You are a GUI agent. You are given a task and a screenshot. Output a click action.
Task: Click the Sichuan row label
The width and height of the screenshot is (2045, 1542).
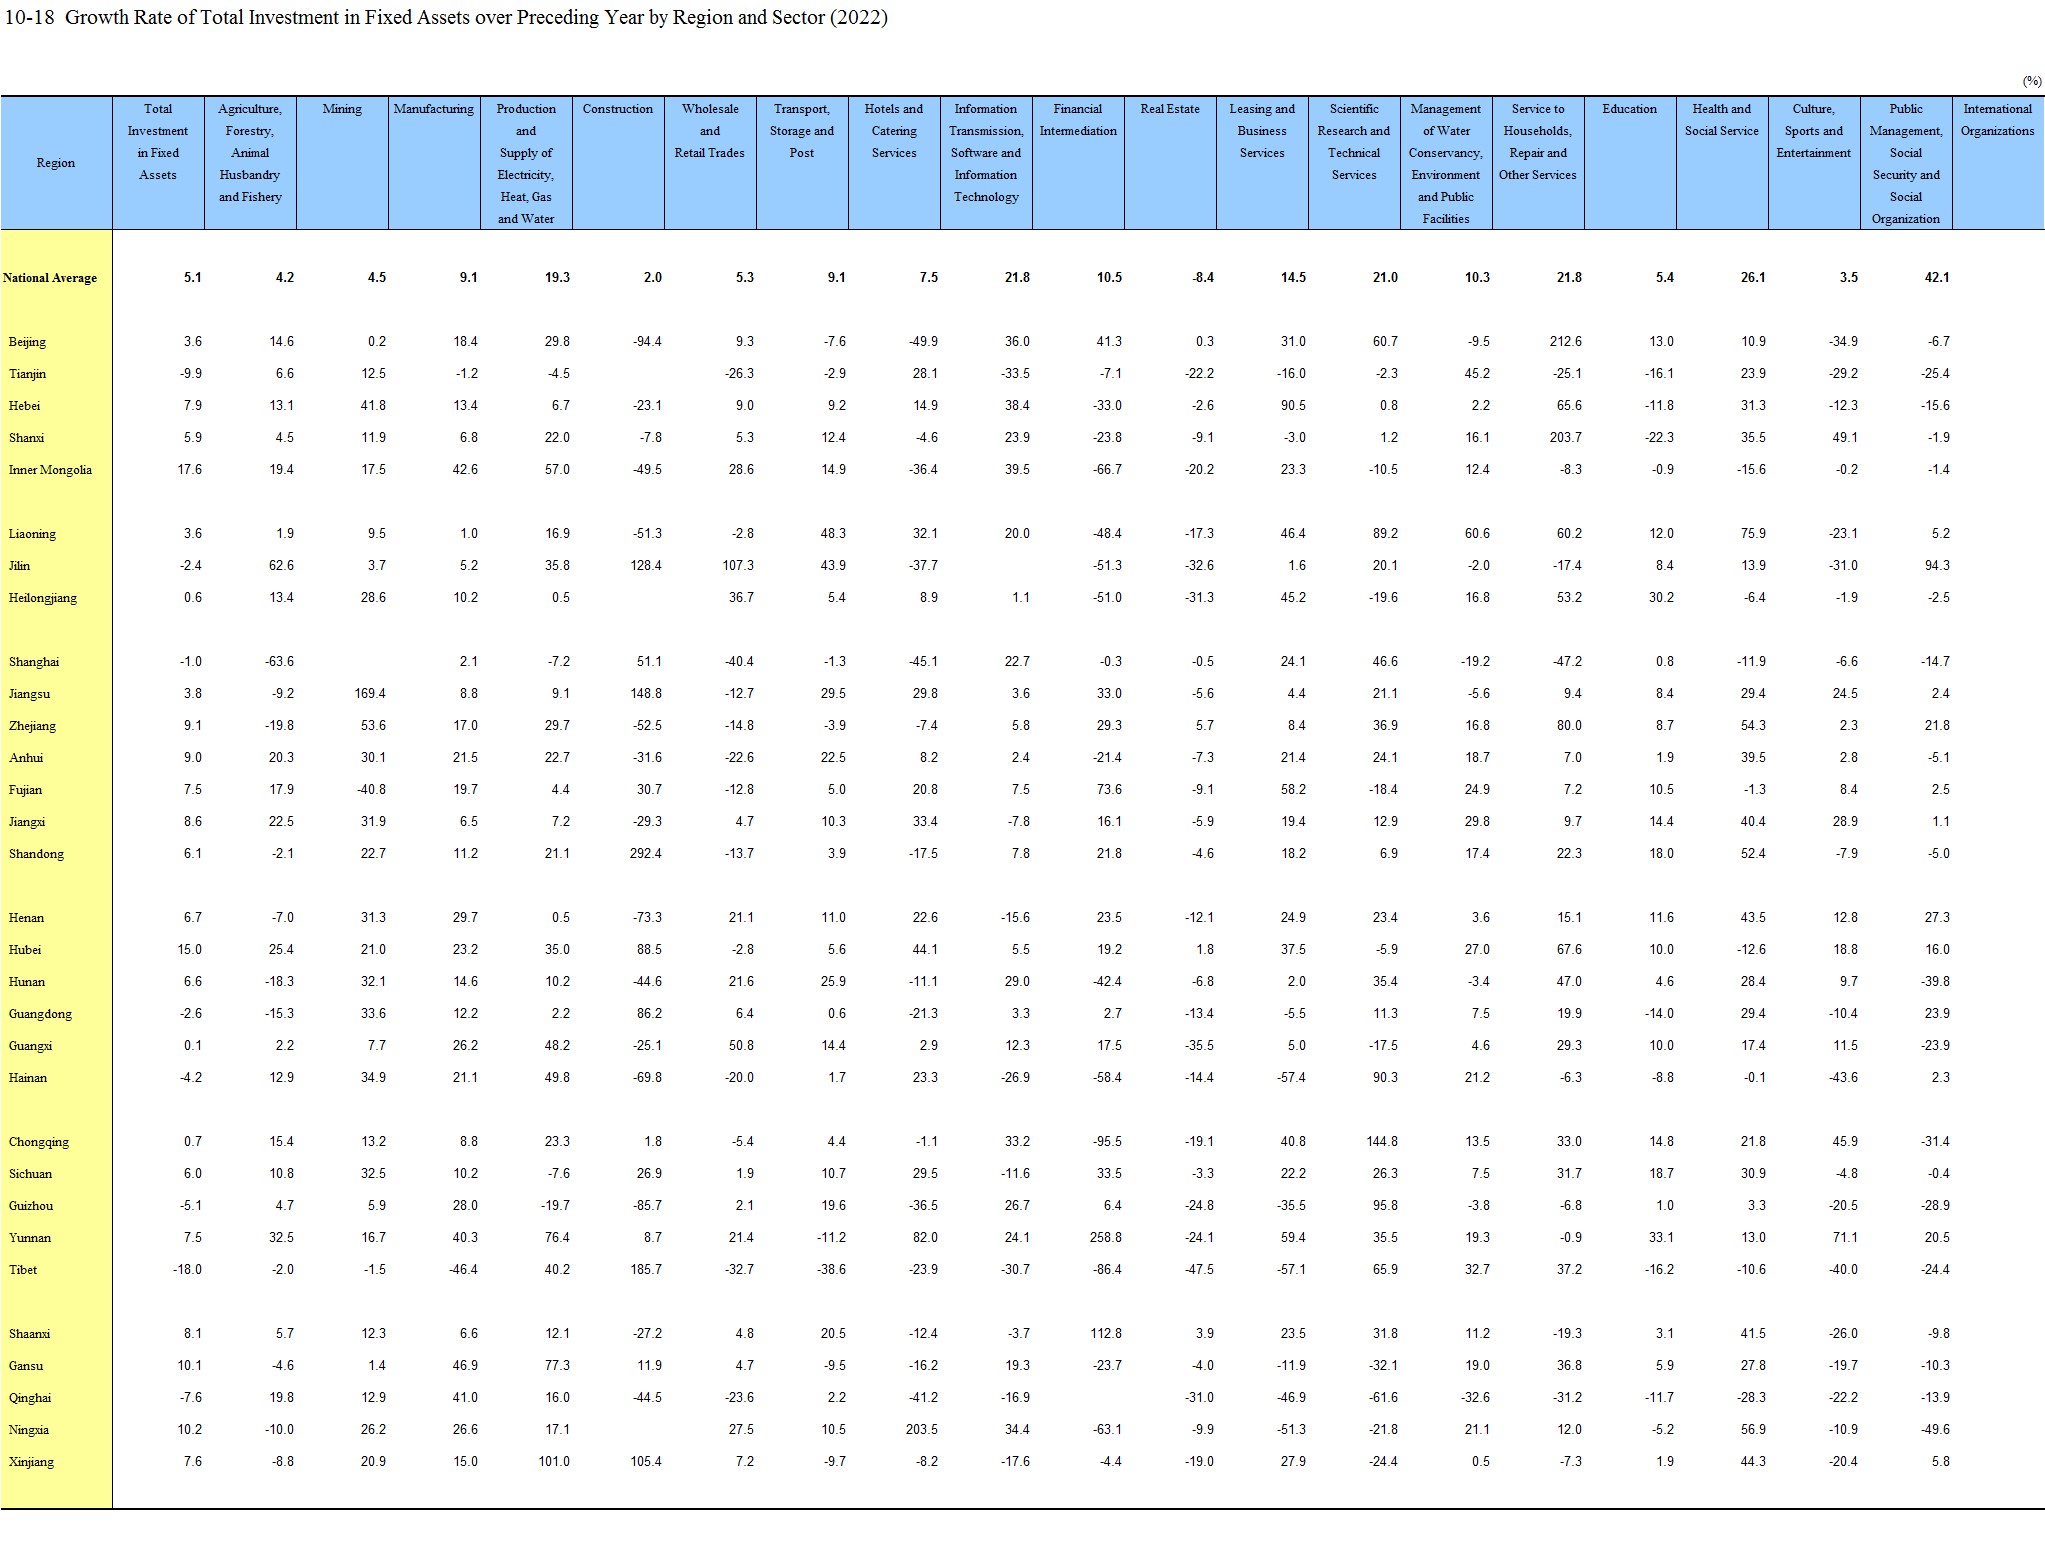tap(30, 1174)
